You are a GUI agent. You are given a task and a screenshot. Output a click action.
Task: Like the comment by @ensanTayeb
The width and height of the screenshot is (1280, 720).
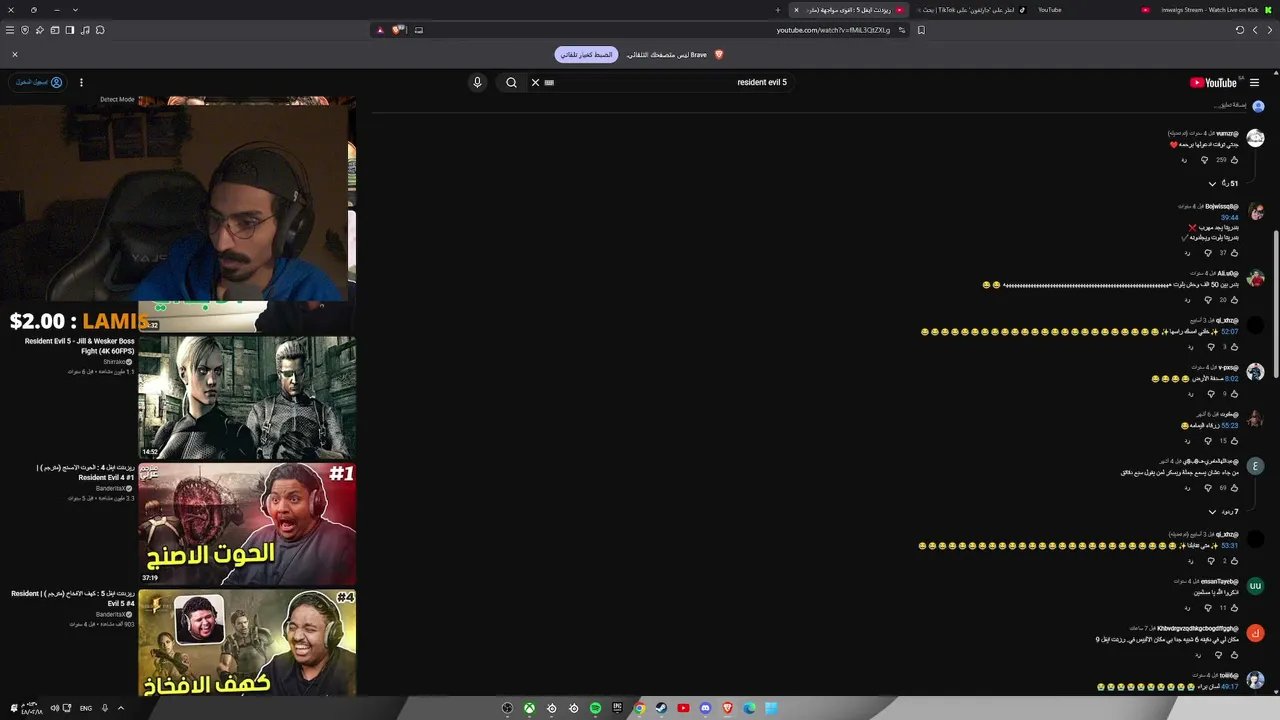coord(1234,608)
